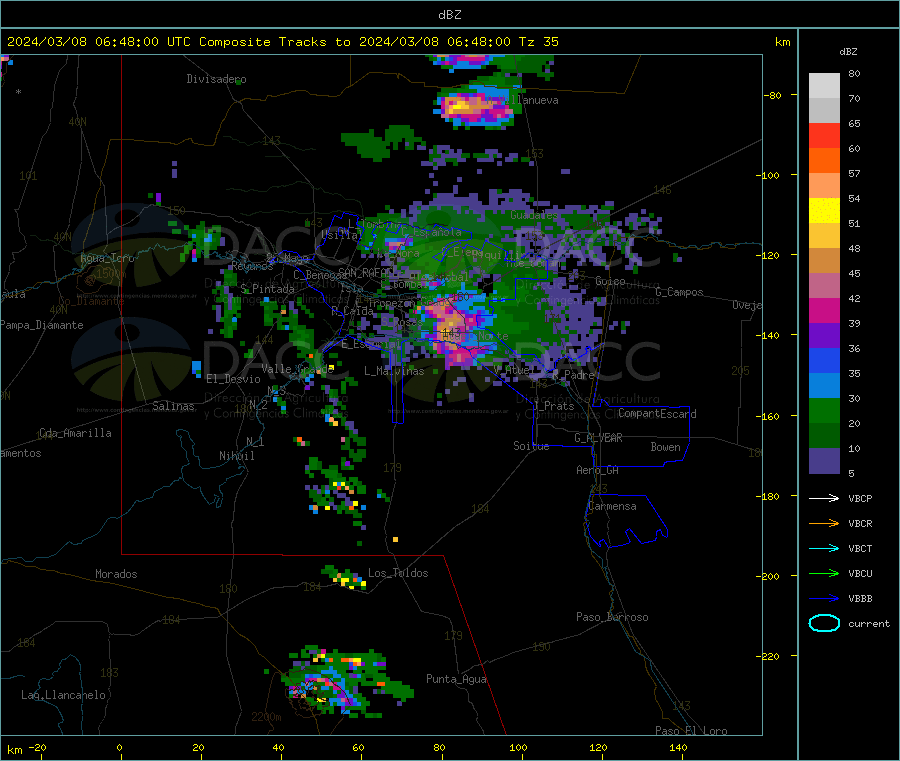Viewport: 900px width, 761px height.
Task: Click the green VBCU arrow in legend
Action: tap(824, 573)
